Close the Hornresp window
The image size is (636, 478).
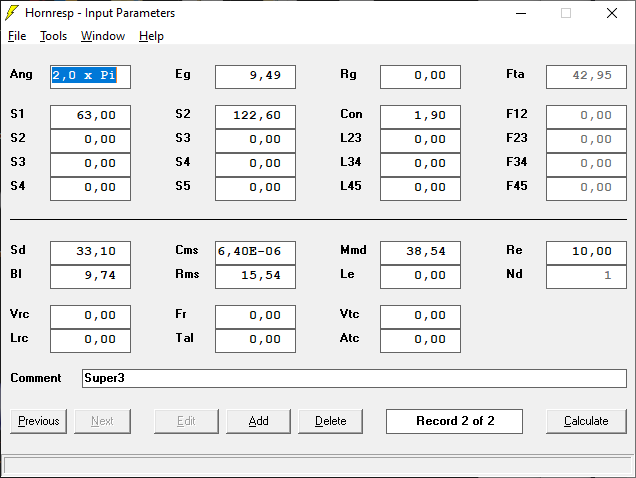click(612, 13)
